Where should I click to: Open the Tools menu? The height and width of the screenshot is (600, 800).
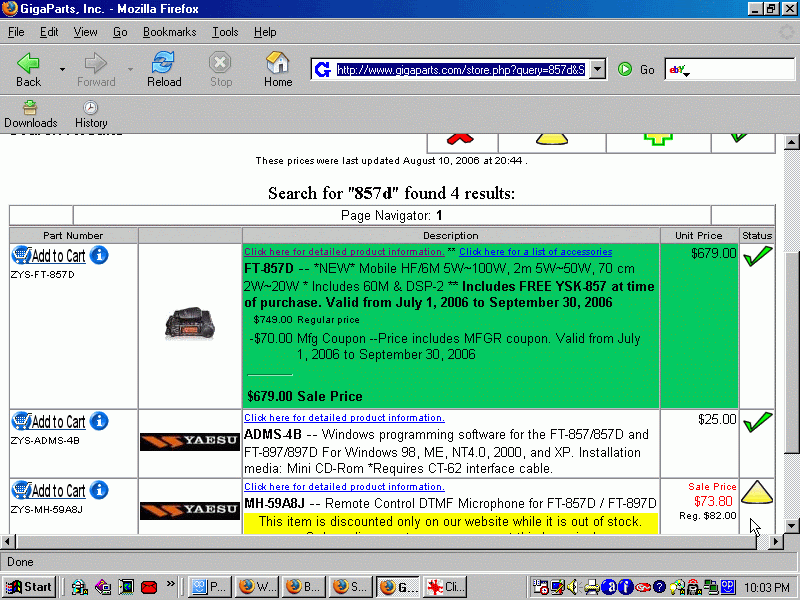225,32
